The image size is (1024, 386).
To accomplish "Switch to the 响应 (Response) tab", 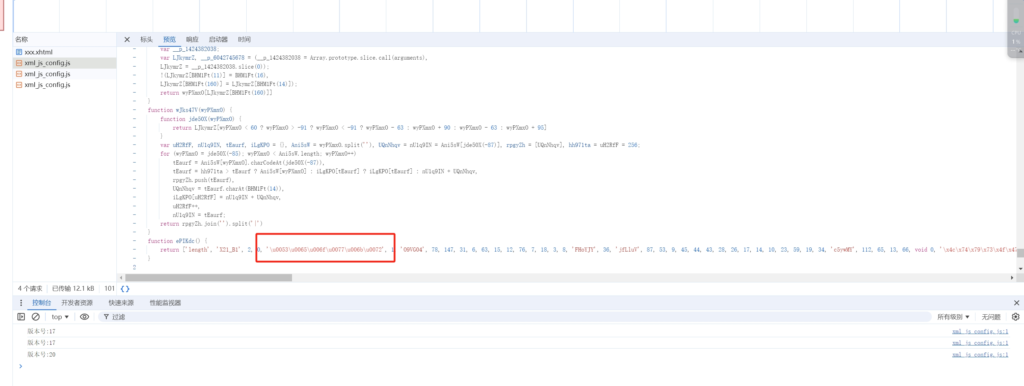I will click(192, 39).
